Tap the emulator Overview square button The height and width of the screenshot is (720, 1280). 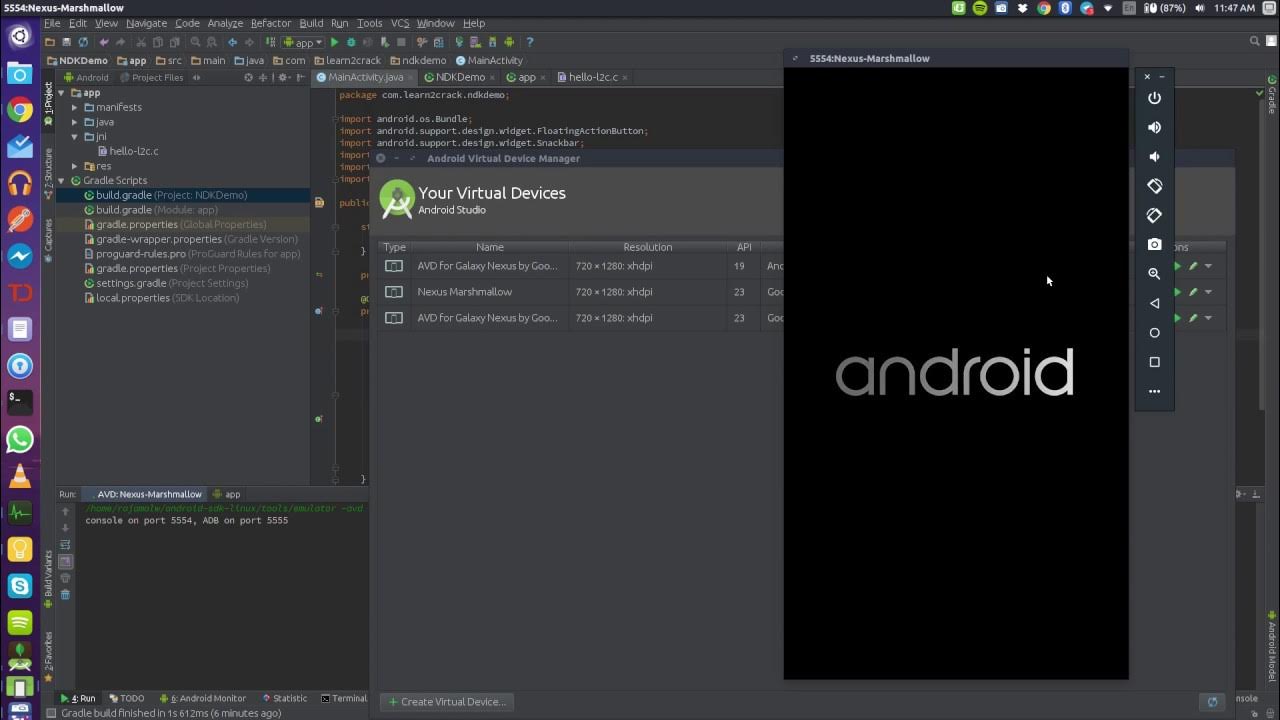click(1154, 362)
